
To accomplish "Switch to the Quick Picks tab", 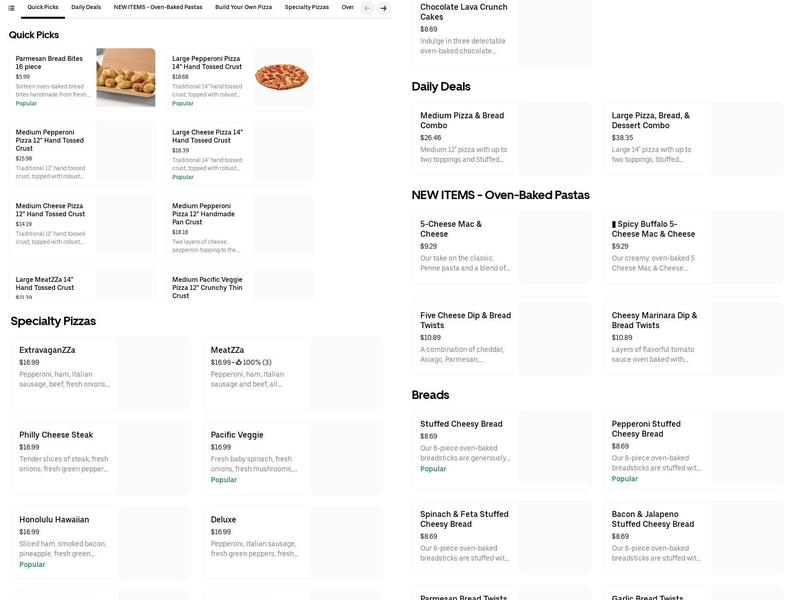I will (41, 7).
